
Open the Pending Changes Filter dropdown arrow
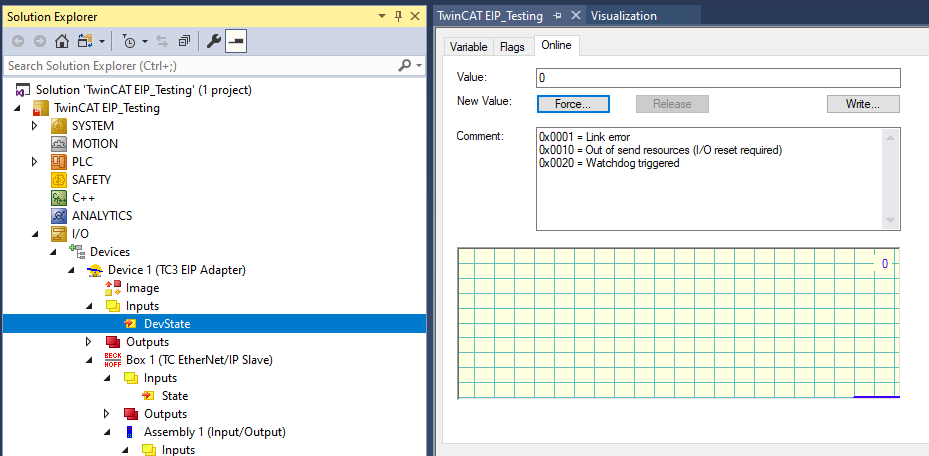pyautogui.click(x=145, y=41)
